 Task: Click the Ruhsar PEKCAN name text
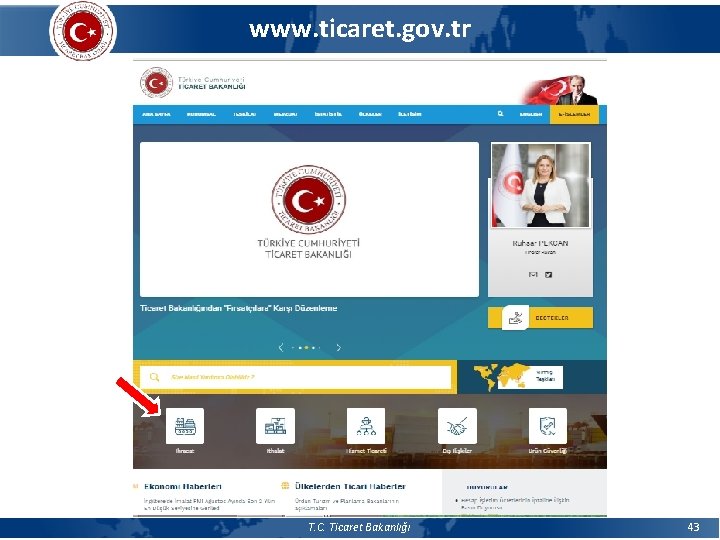[540, 243]
